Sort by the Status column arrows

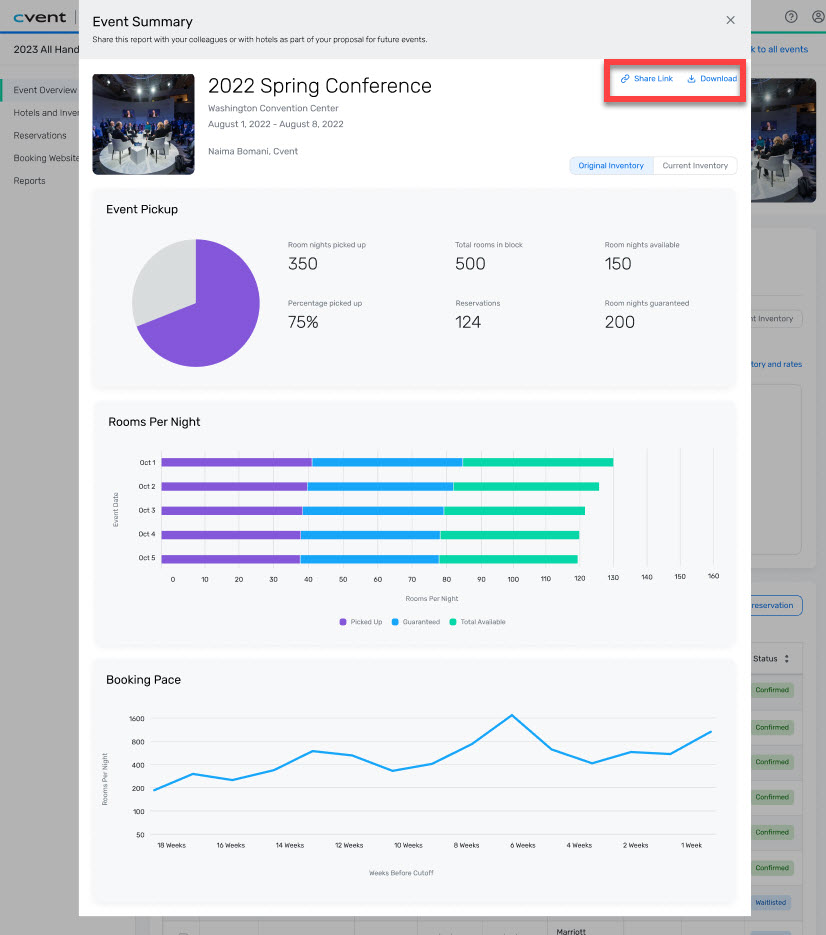click(786, 659)
